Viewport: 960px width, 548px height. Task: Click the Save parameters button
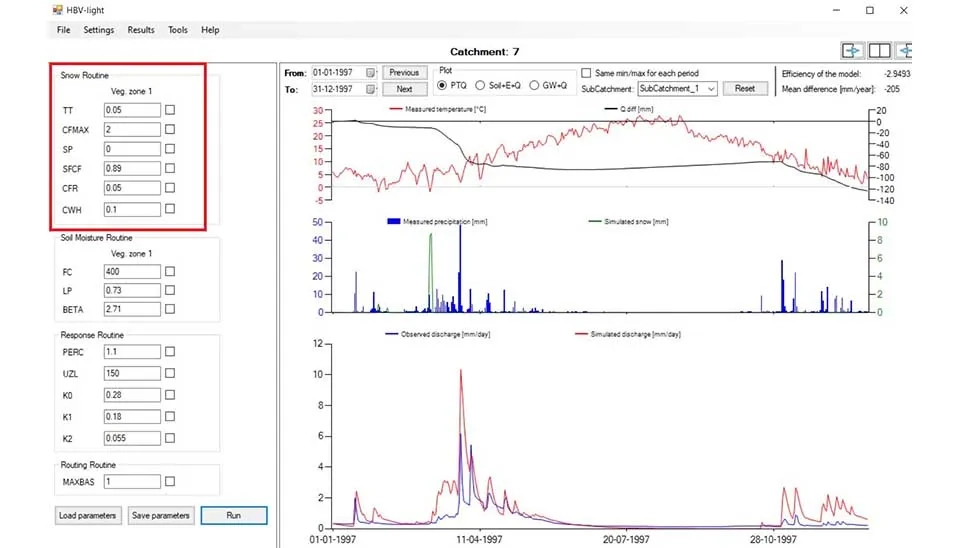pyautogui.click(x=160, y=516)
